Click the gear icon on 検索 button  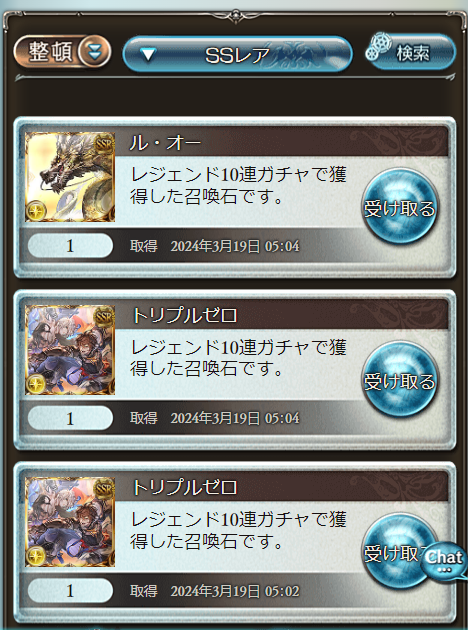pos(379,46)
